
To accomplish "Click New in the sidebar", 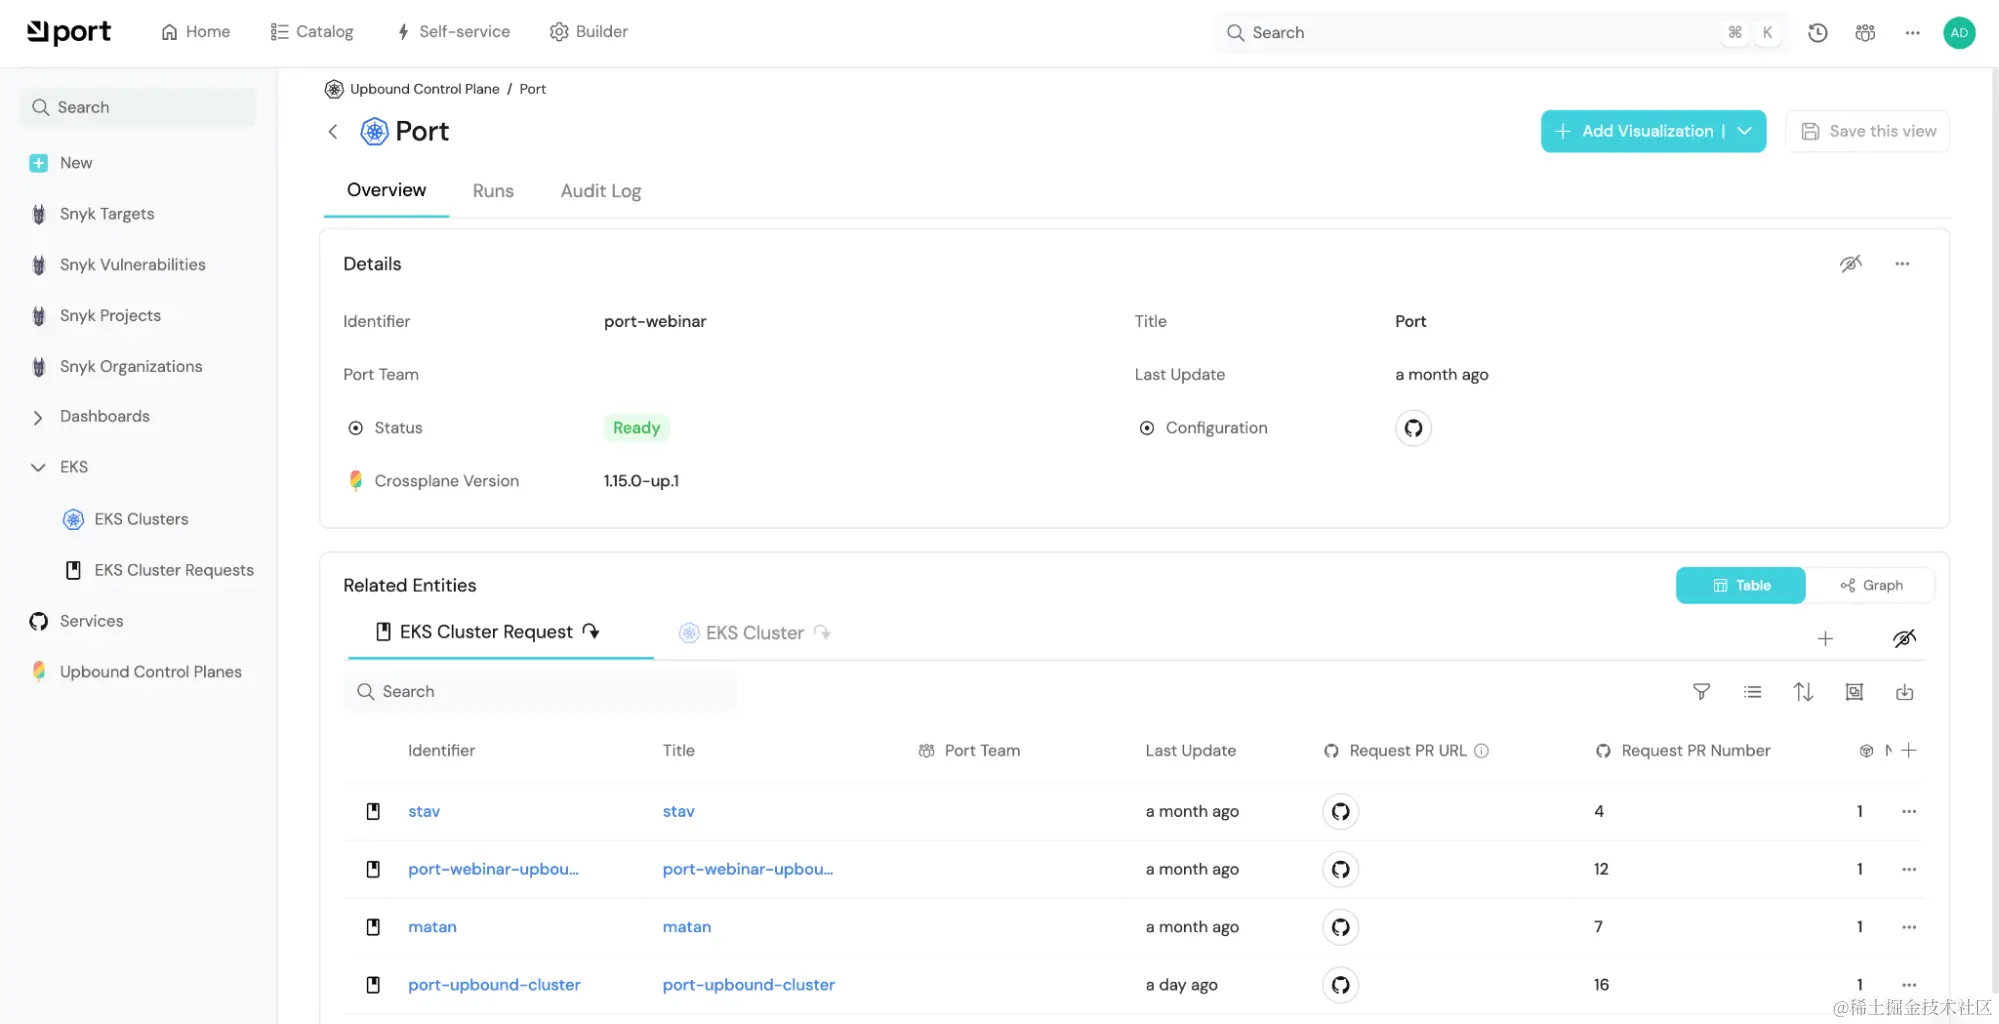I will coord(61,163).
